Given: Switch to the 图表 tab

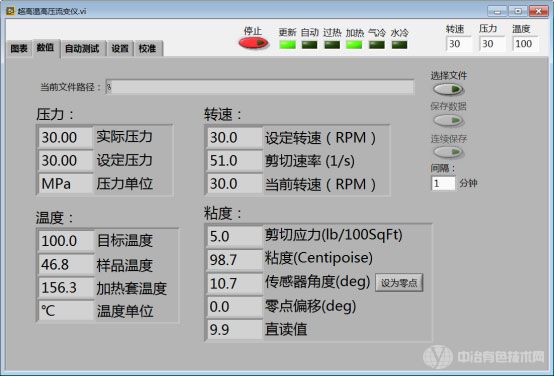Looking at the screenshot, I should pyautogui.click(x=19, y=48).
